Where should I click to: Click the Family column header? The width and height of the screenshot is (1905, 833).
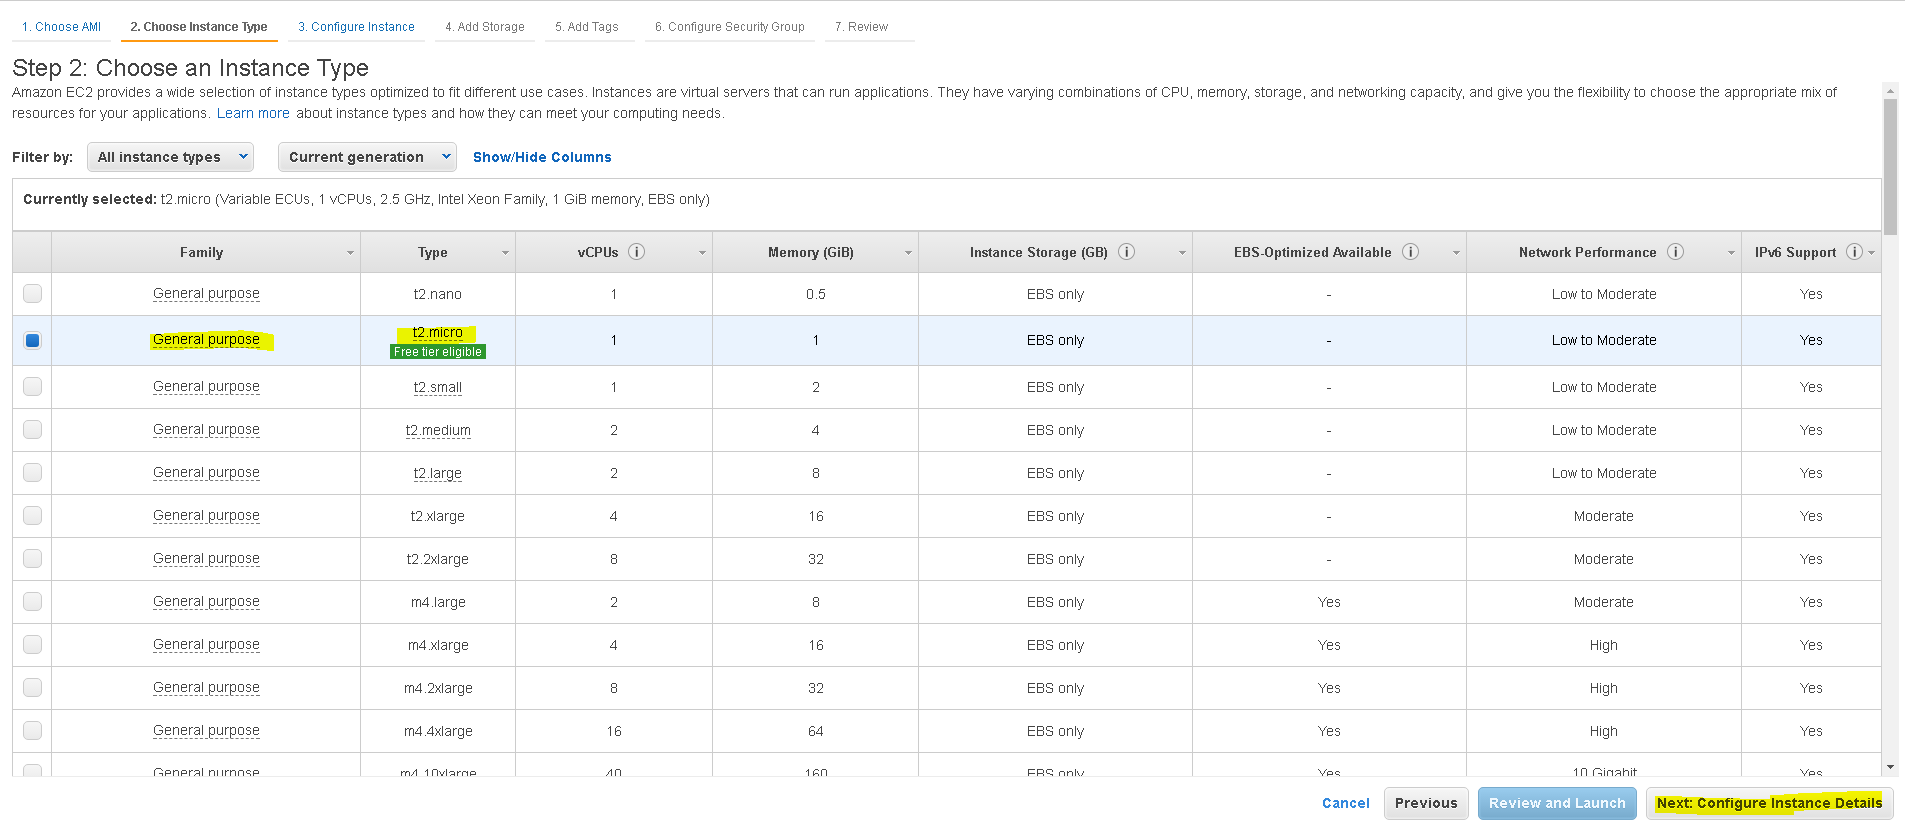coord(206,252)
